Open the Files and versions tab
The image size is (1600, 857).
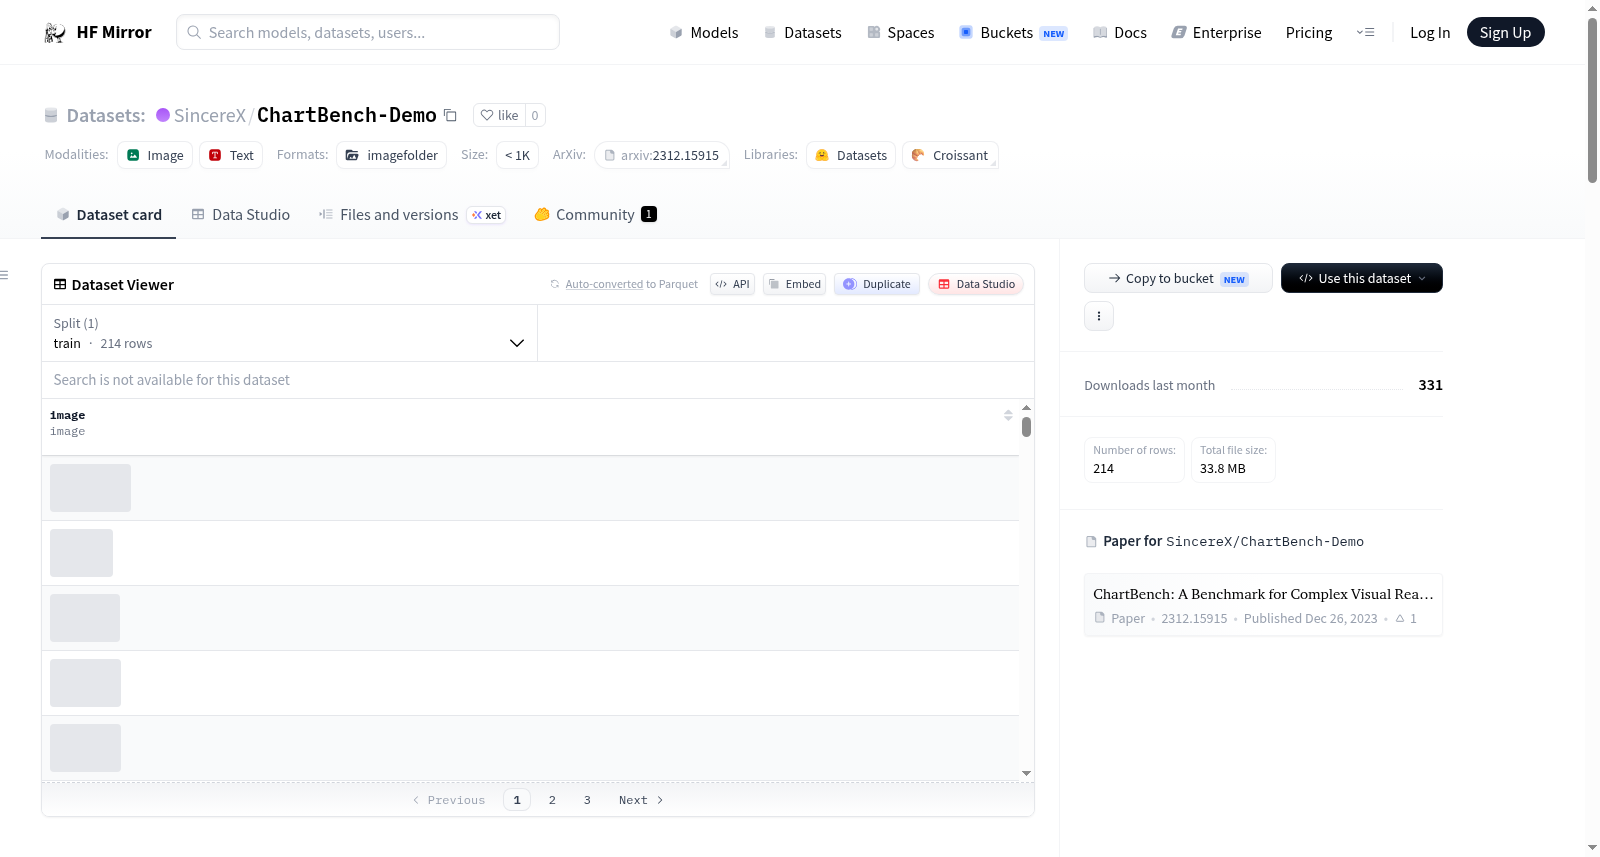click(412, 215)
